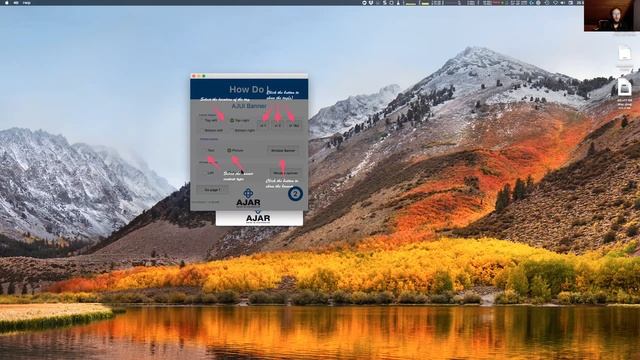Viewport: 640px width, 360px height.
Task: Click the AJAR logo in the gray window
Action: (248, 198)
